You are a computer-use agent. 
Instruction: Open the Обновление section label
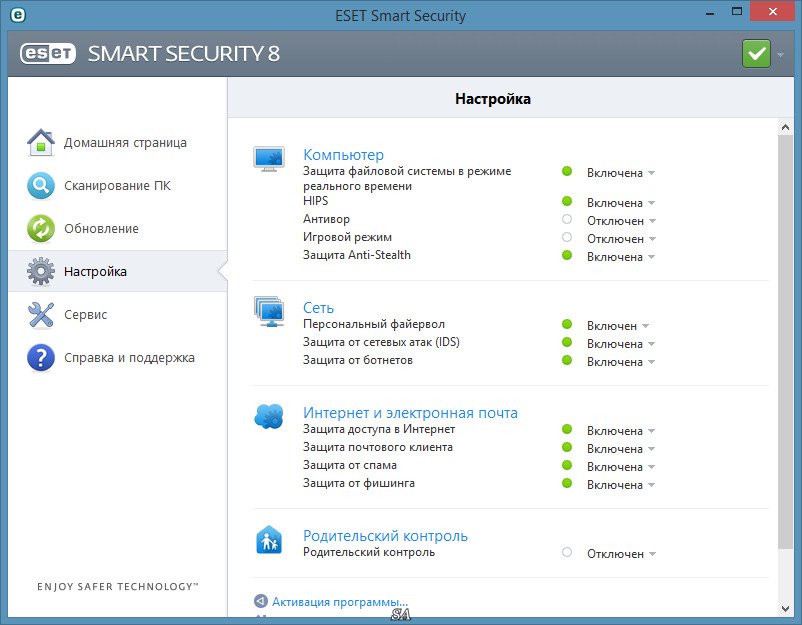101,229
